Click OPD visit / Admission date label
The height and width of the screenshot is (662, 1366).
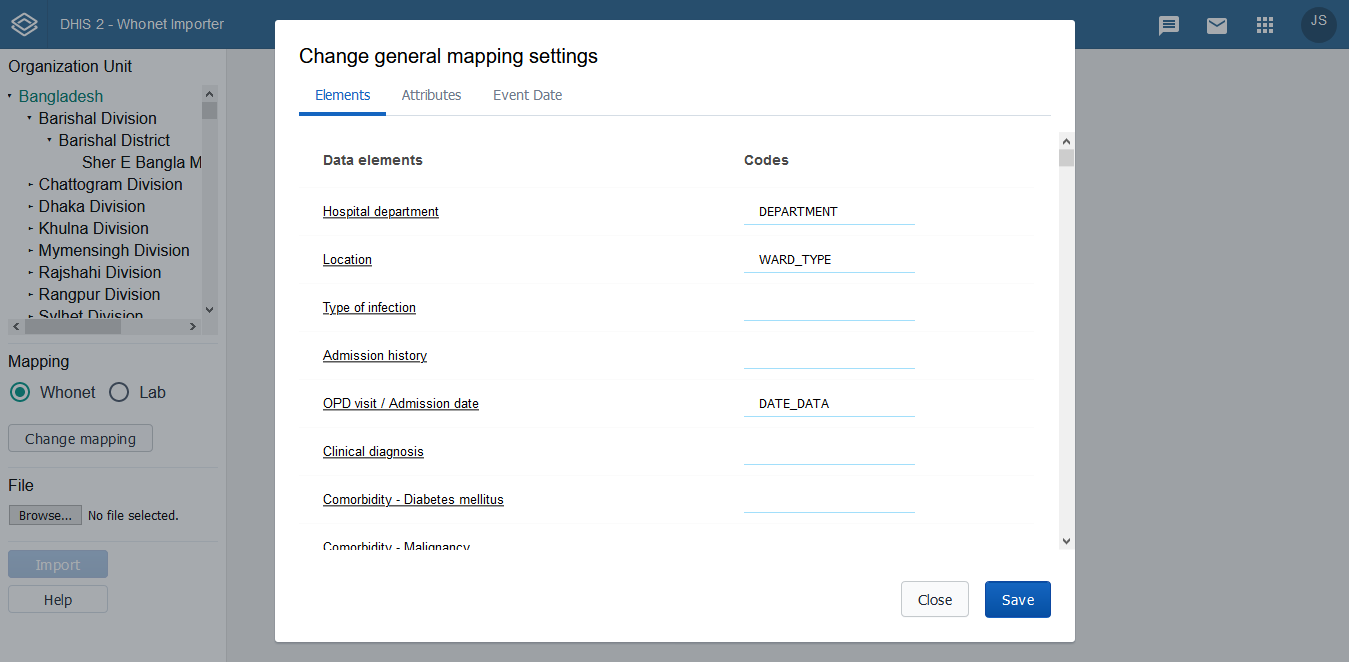pyautogui.click(x=401, y=404)
